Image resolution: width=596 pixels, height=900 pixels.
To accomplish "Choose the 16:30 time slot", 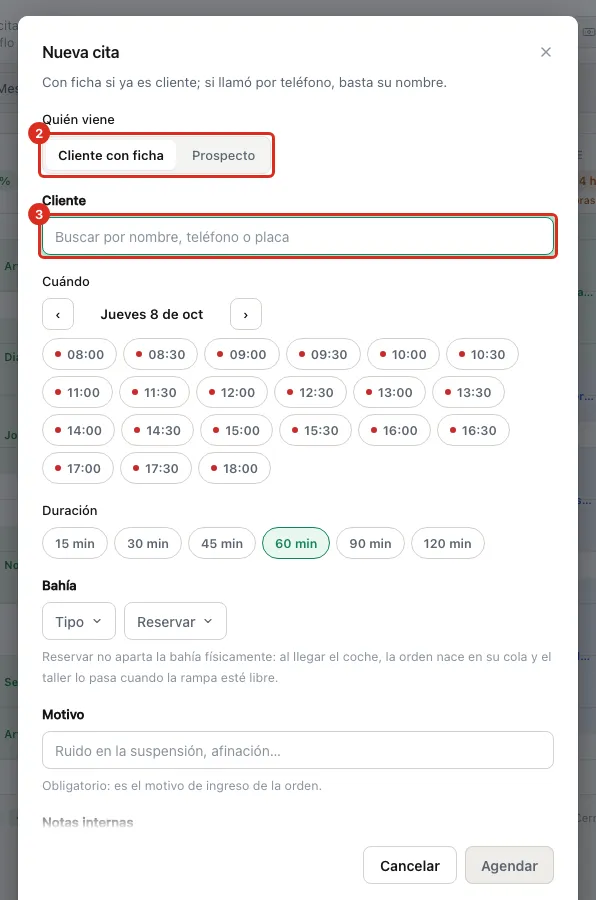I will click(473, 430).
